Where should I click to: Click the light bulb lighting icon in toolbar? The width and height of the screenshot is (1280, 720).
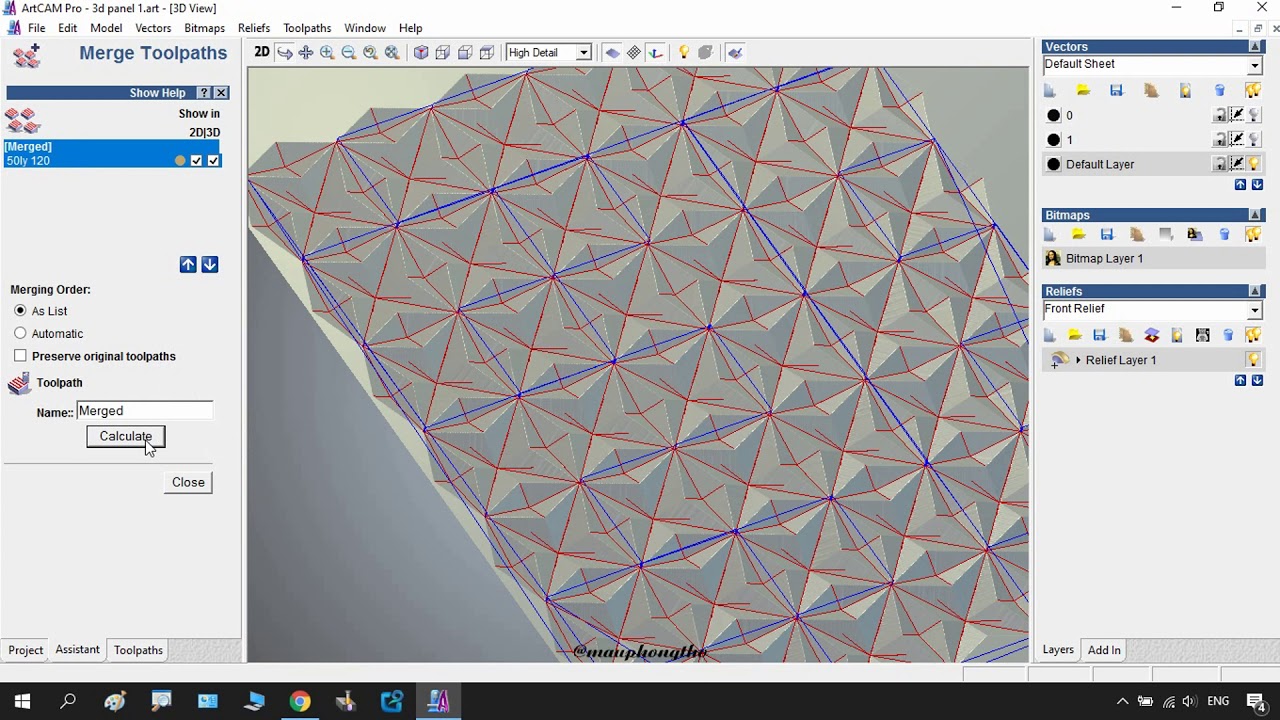tap(684, 52)
